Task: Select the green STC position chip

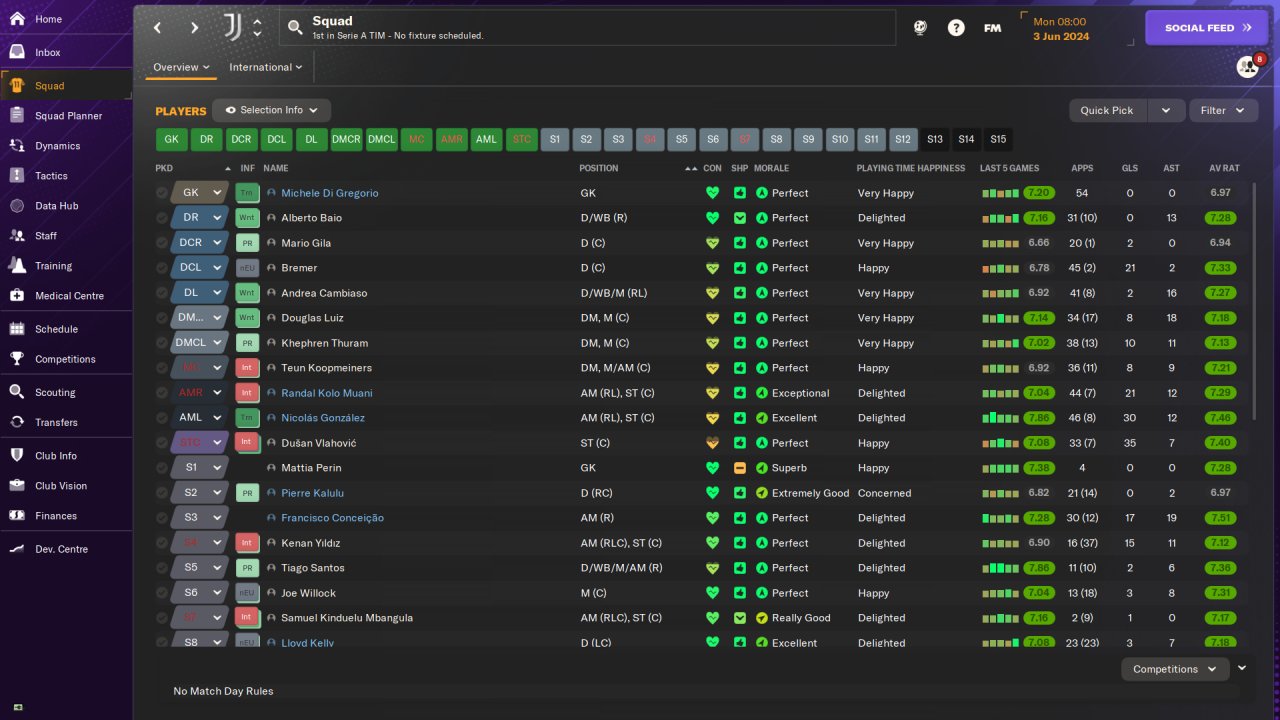Action: tap(521, 140)
